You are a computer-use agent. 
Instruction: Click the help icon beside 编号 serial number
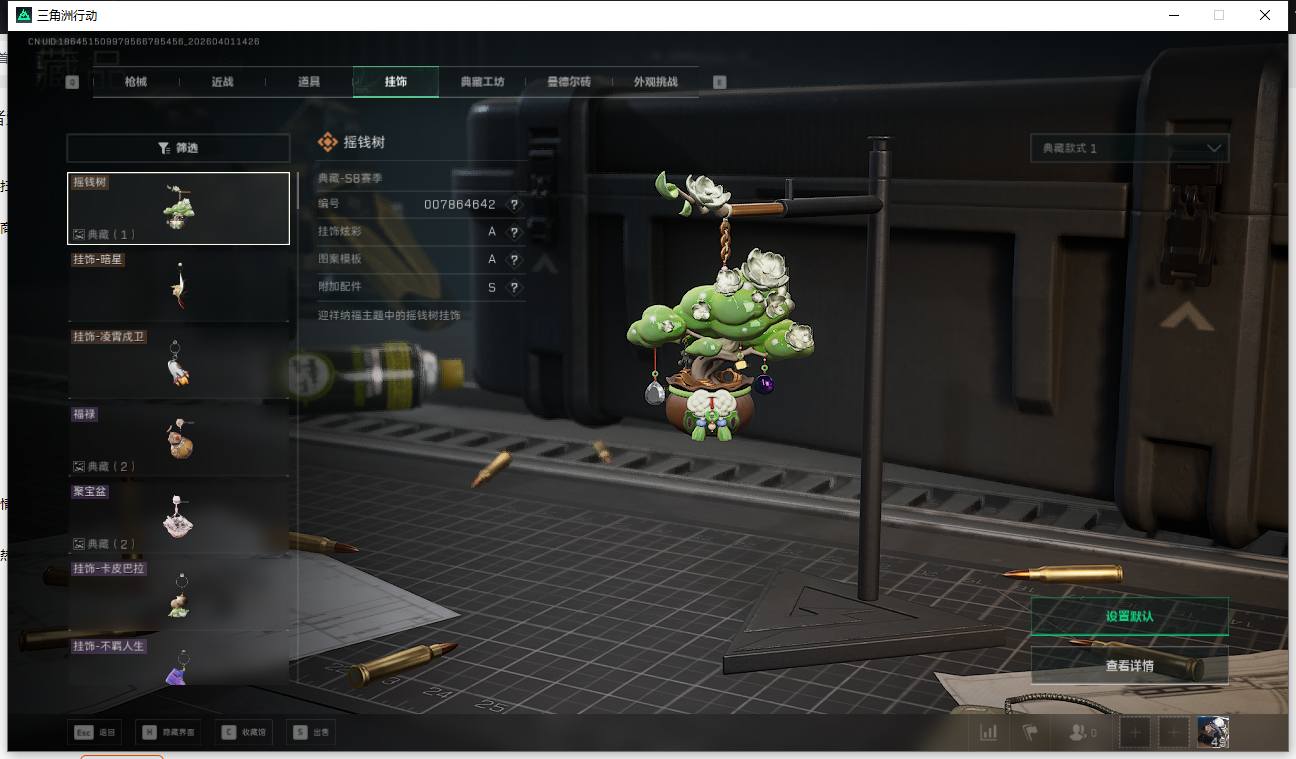(514, 204)
